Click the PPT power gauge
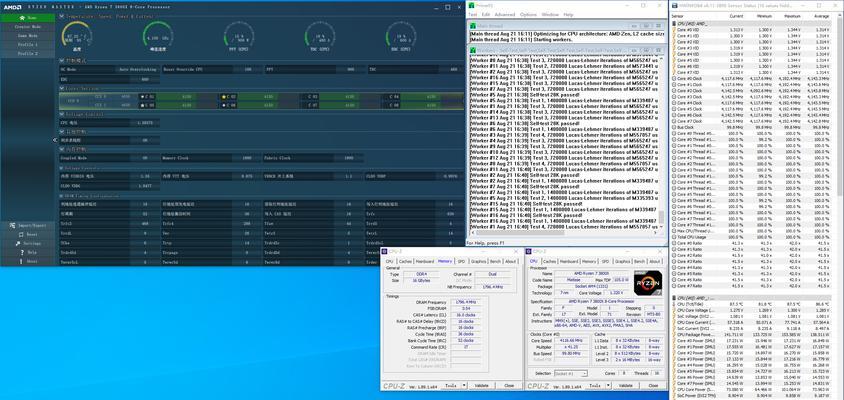 click(238, 36)
